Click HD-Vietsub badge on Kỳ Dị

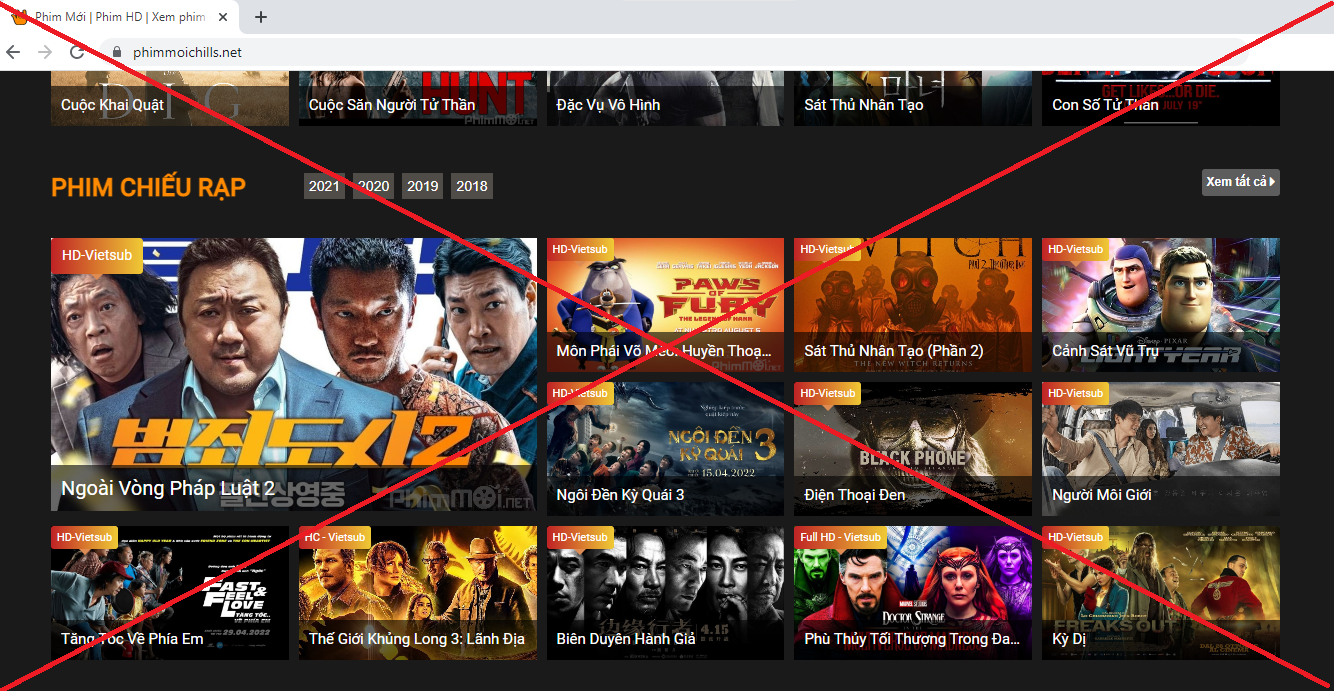click(x=1076, y=537)
